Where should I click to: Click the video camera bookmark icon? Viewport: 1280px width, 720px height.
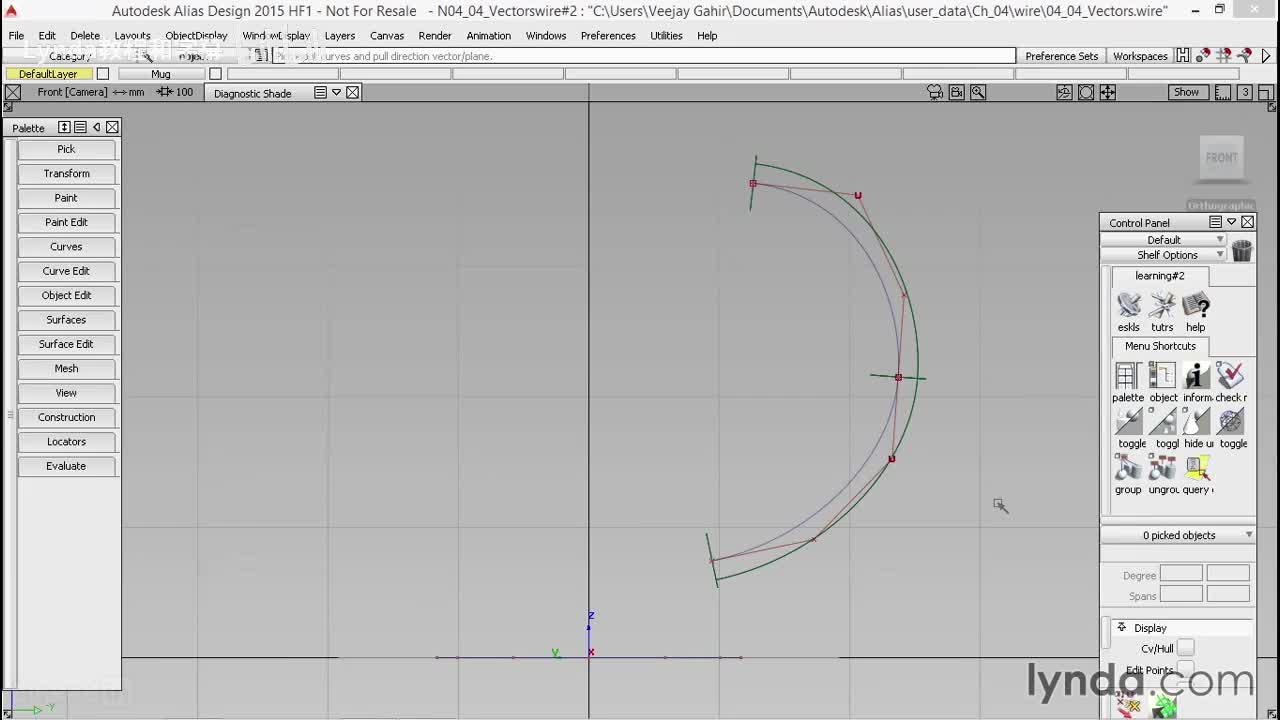[957, 92]
